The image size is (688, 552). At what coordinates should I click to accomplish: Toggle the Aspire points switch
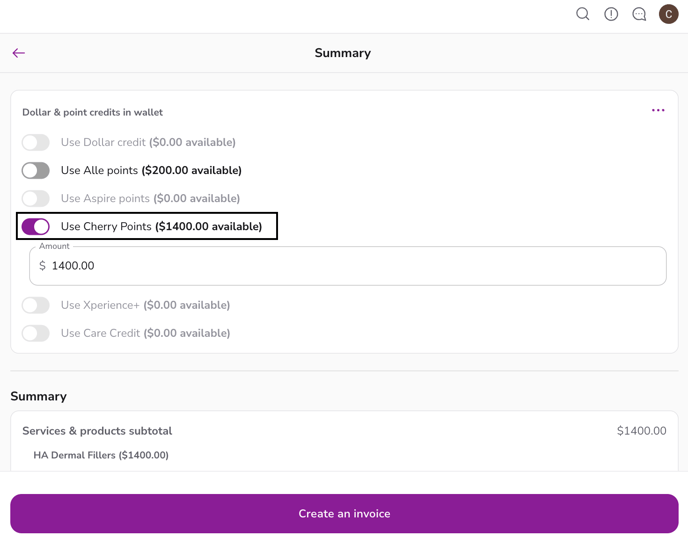(36, 199)
